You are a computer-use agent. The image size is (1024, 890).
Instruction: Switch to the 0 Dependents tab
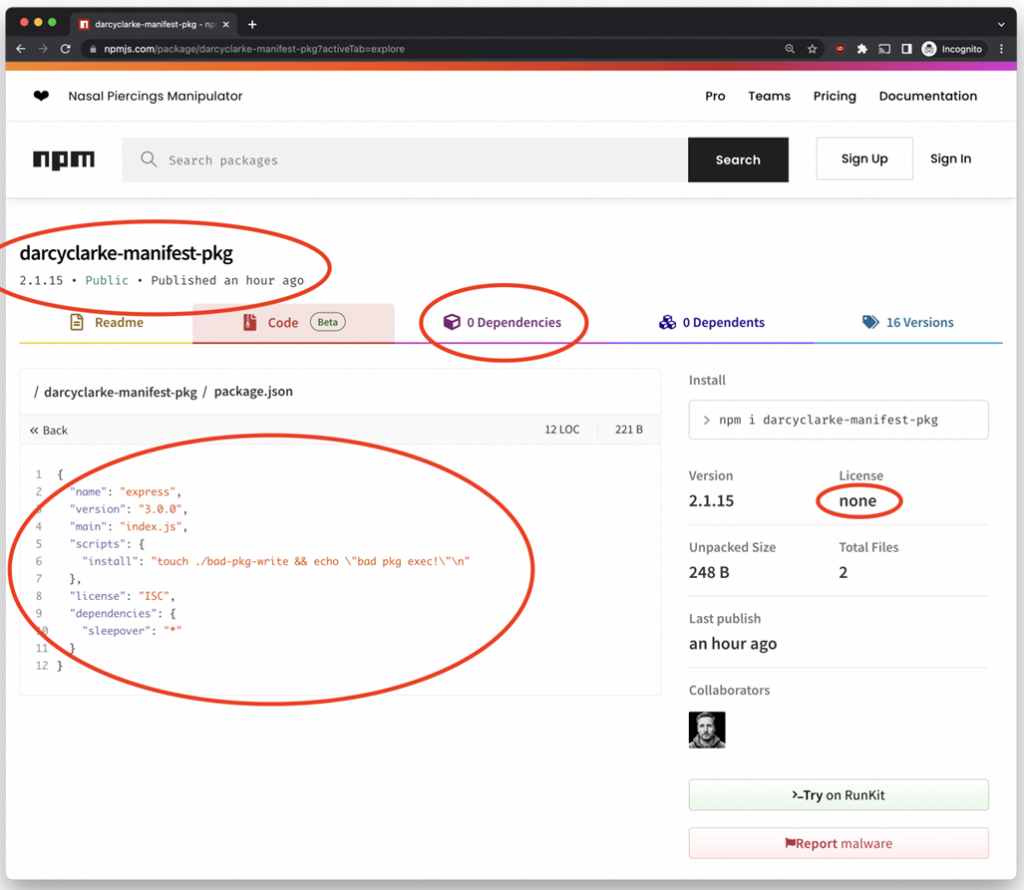pyautogui.click(x=711, y=323)
